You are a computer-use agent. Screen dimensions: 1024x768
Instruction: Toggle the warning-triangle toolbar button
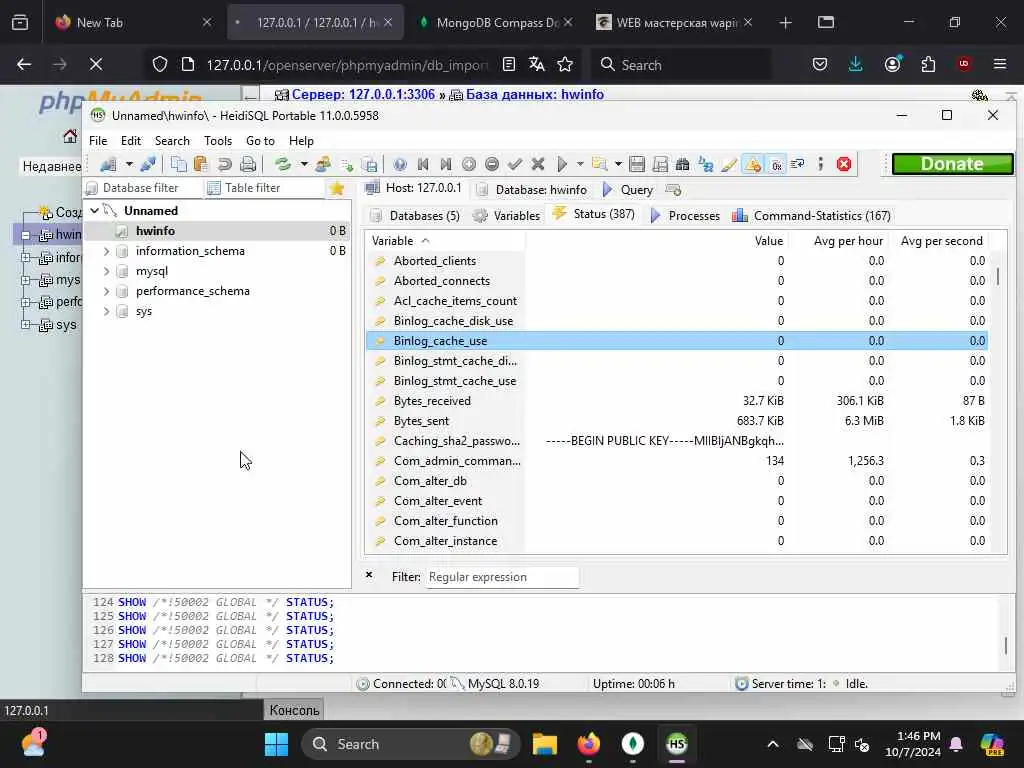tap(752, 164)
